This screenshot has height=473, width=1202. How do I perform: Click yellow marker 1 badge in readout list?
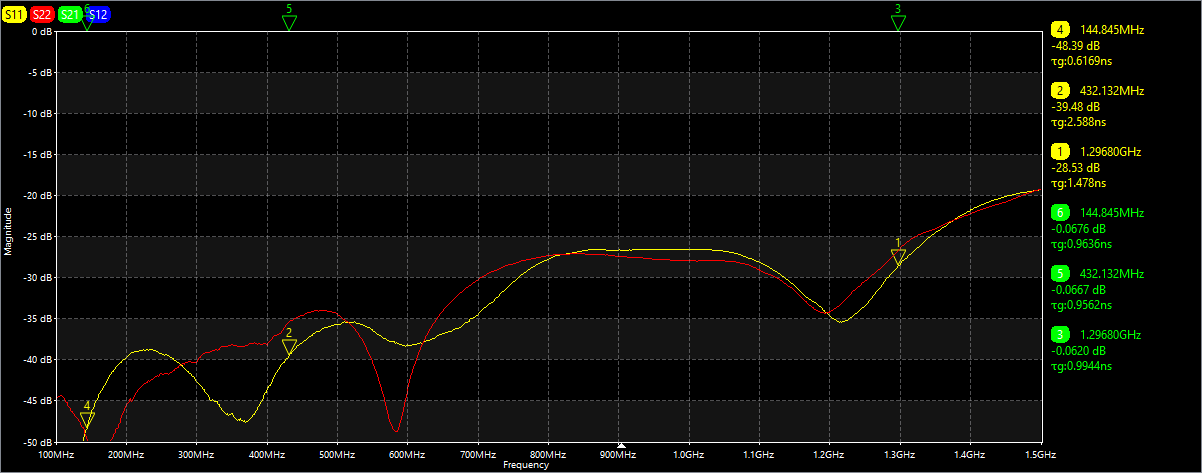pos(1060,152)
